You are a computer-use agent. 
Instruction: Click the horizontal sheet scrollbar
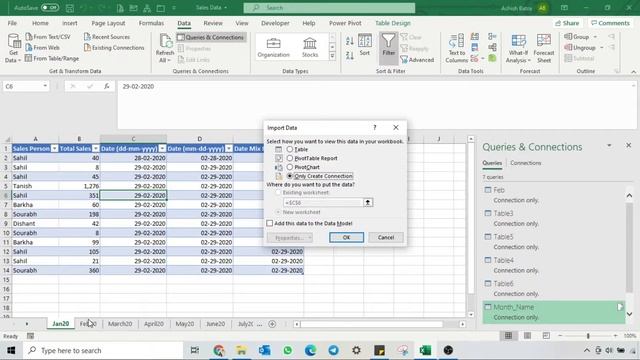[371, 324]
